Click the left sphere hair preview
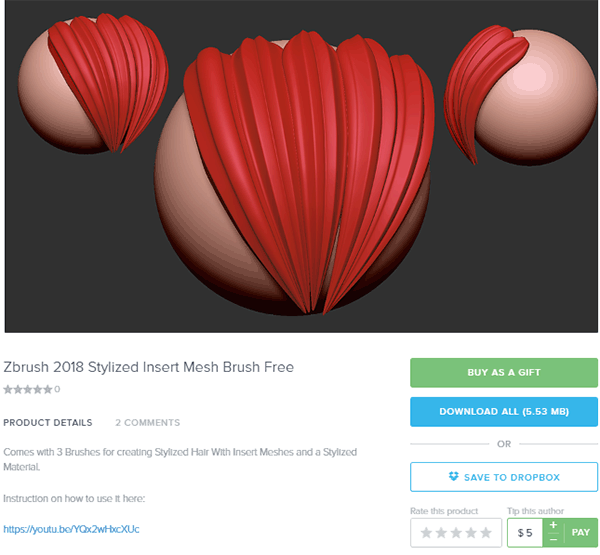Image resolution: width=600 pixels, height=555 pixels. pyautogui.click(x=93, y=83)
